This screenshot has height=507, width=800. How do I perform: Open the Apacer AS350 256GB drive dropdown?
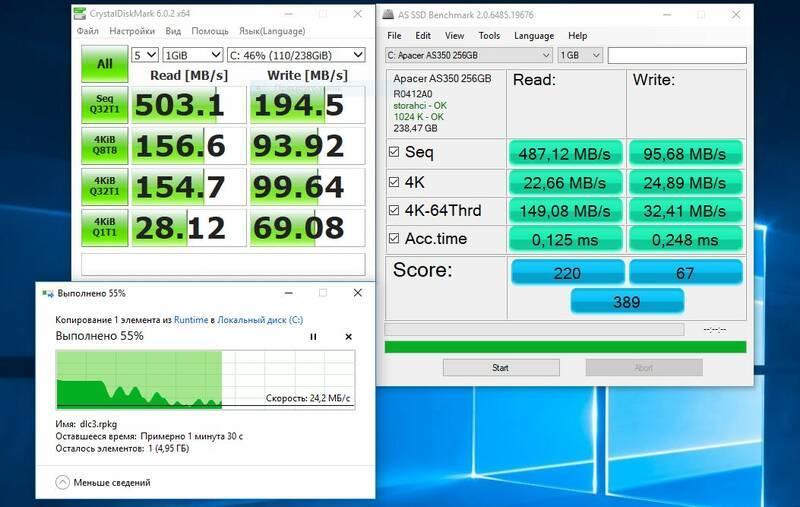[x=469, y=55]
